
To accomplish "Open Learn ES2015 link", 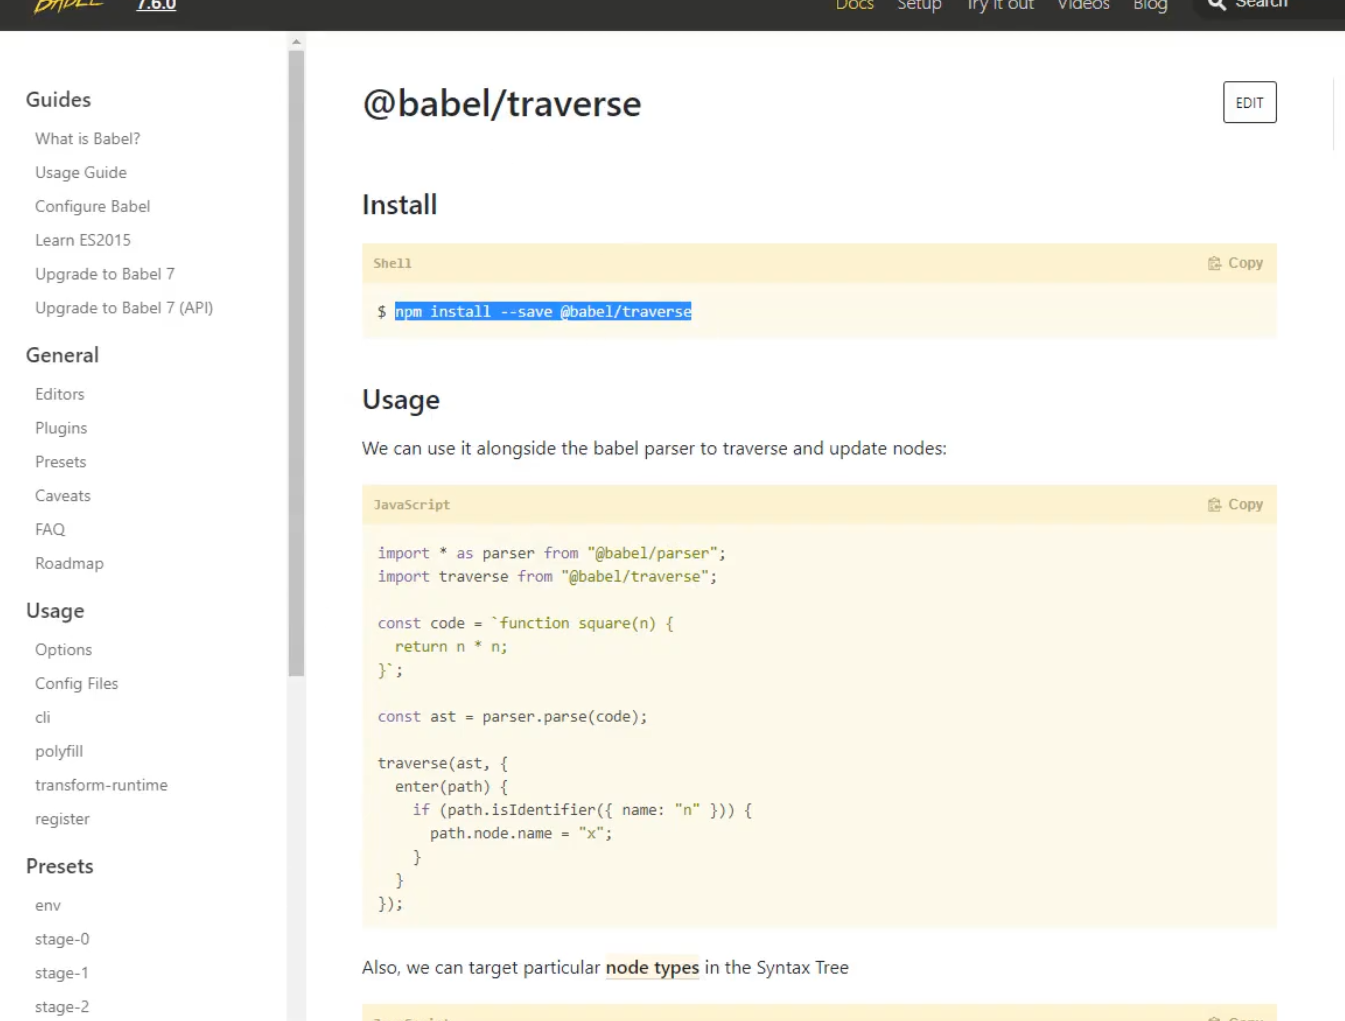I will 83,241.
